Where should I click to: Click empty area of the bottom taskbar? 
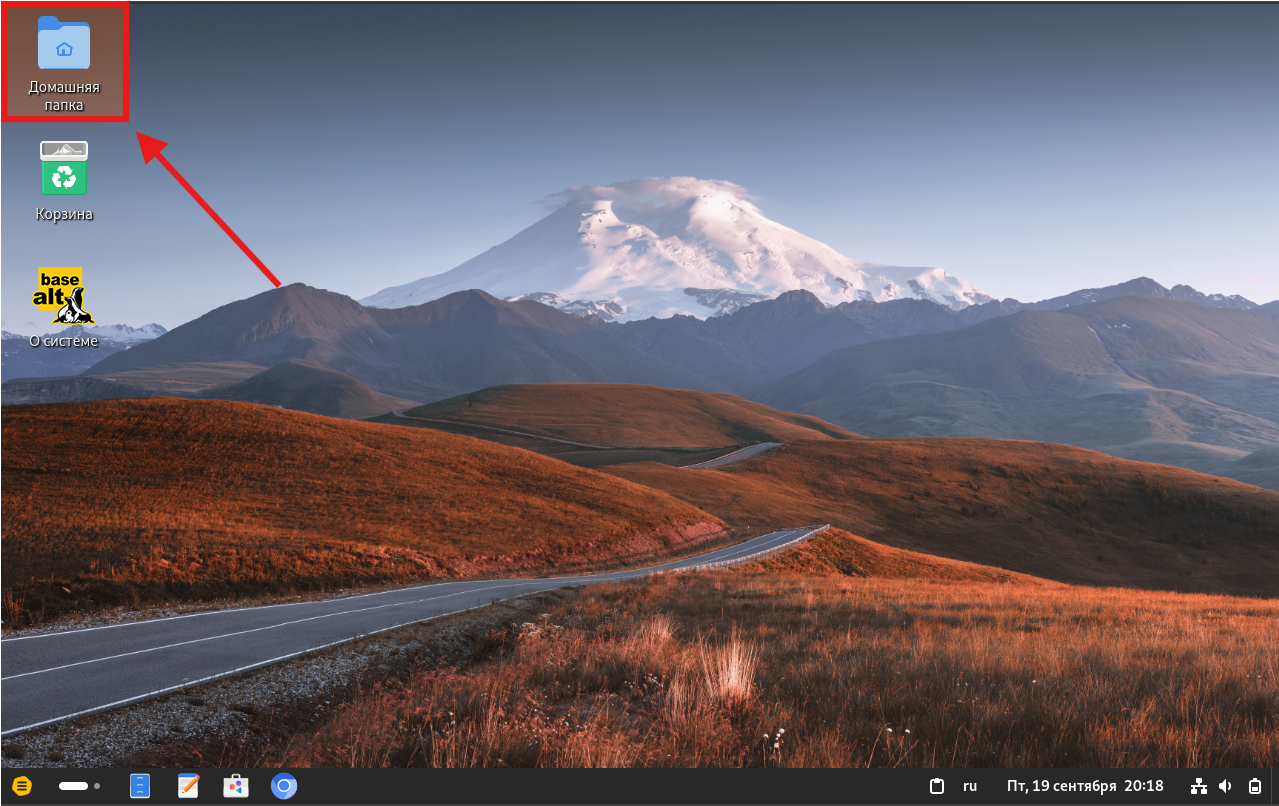click(600, 786)
